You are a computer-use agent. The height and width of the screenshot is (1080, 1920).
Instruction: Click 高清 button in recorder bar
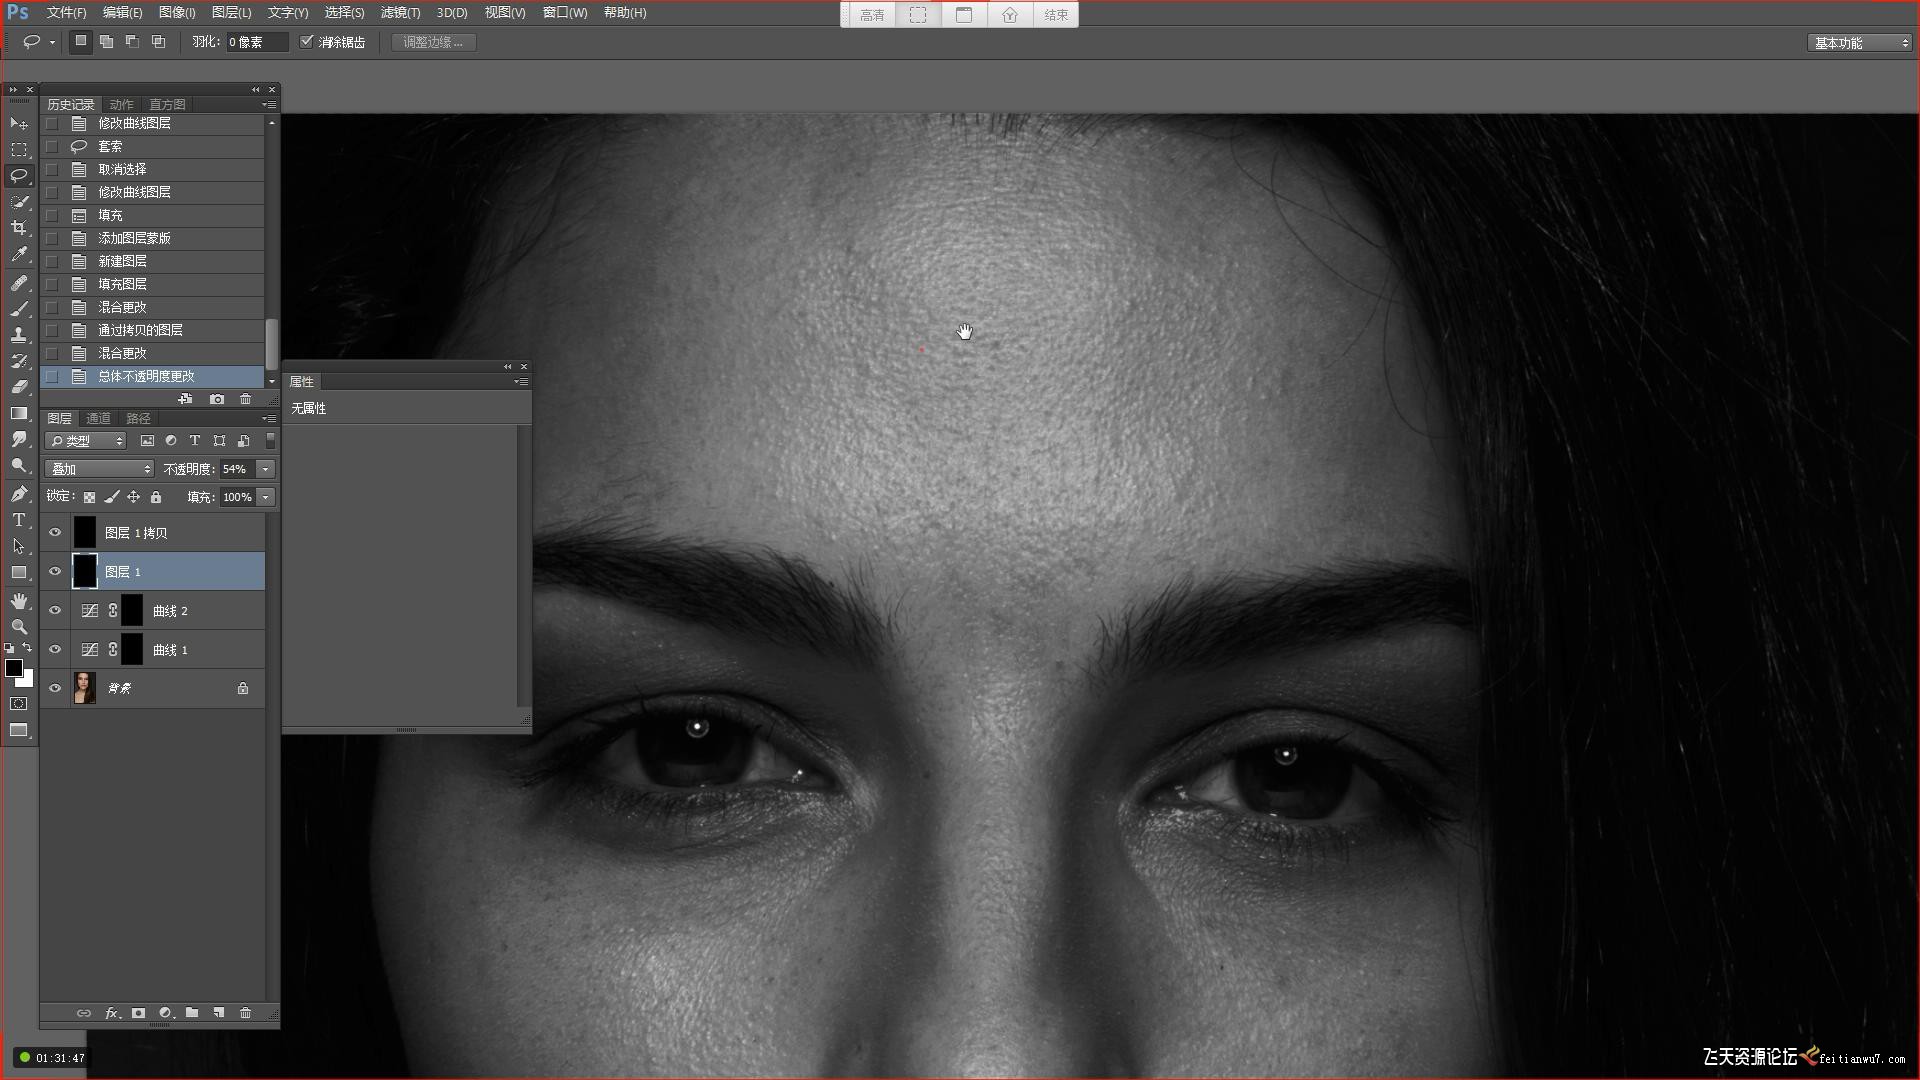tap(872, 15)
